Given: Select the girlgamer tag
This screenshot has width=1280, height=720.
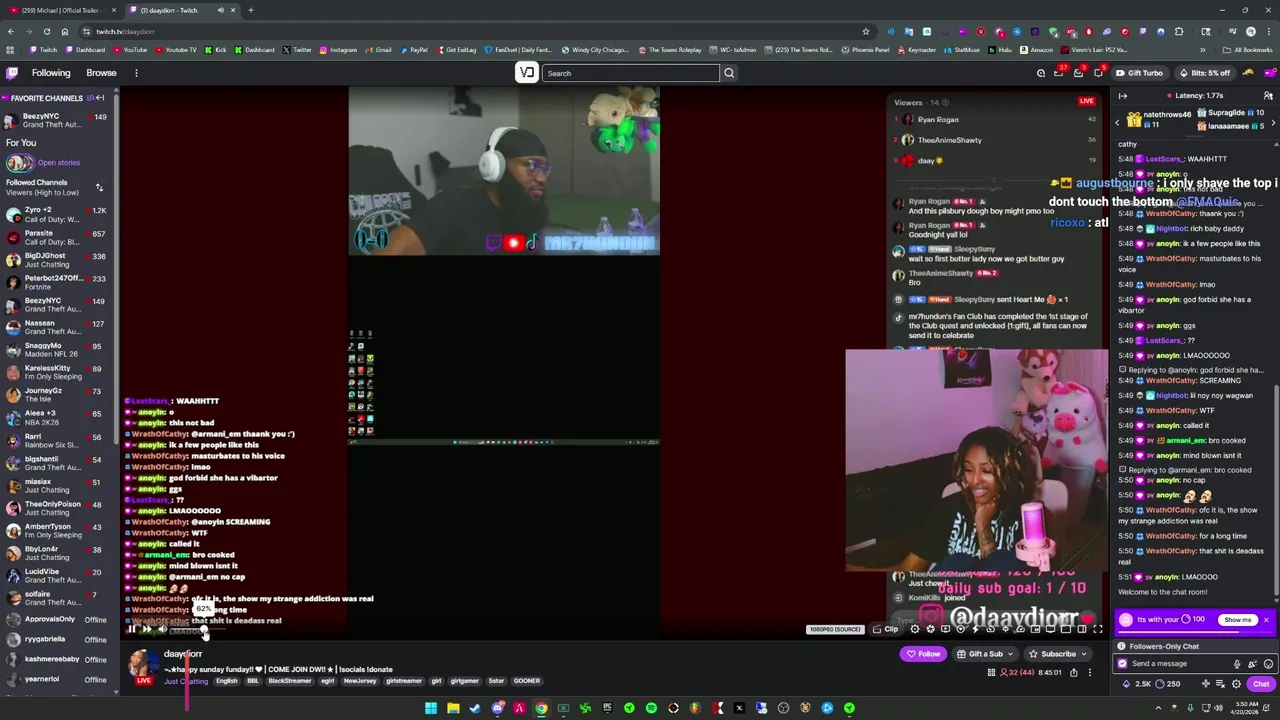Looking at the screenshot, I should (x=464, y=681).
